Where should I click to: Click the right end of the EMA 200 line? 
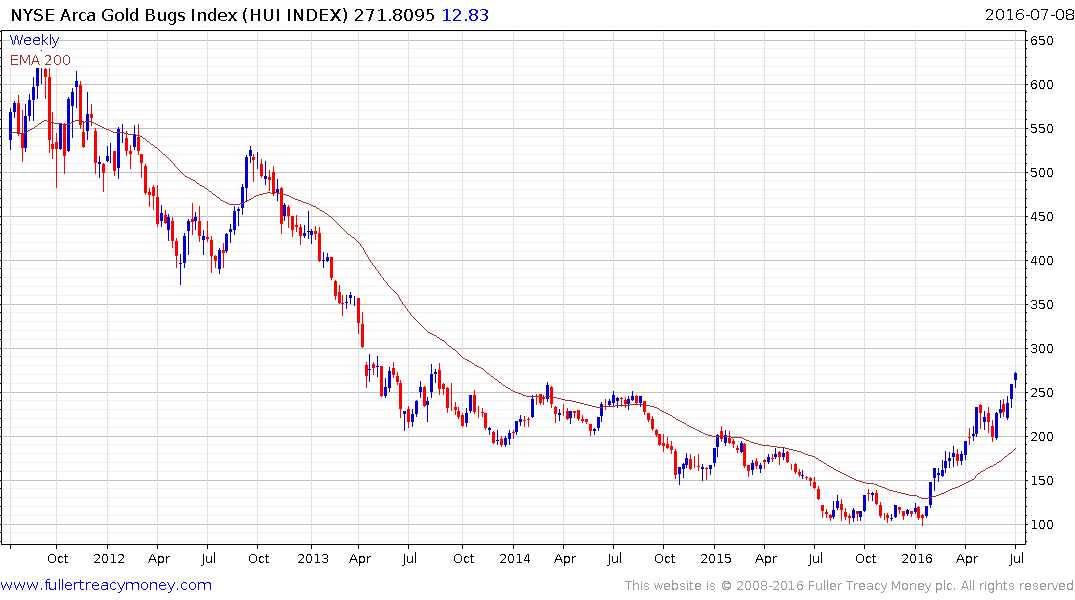pos(1015,449)
